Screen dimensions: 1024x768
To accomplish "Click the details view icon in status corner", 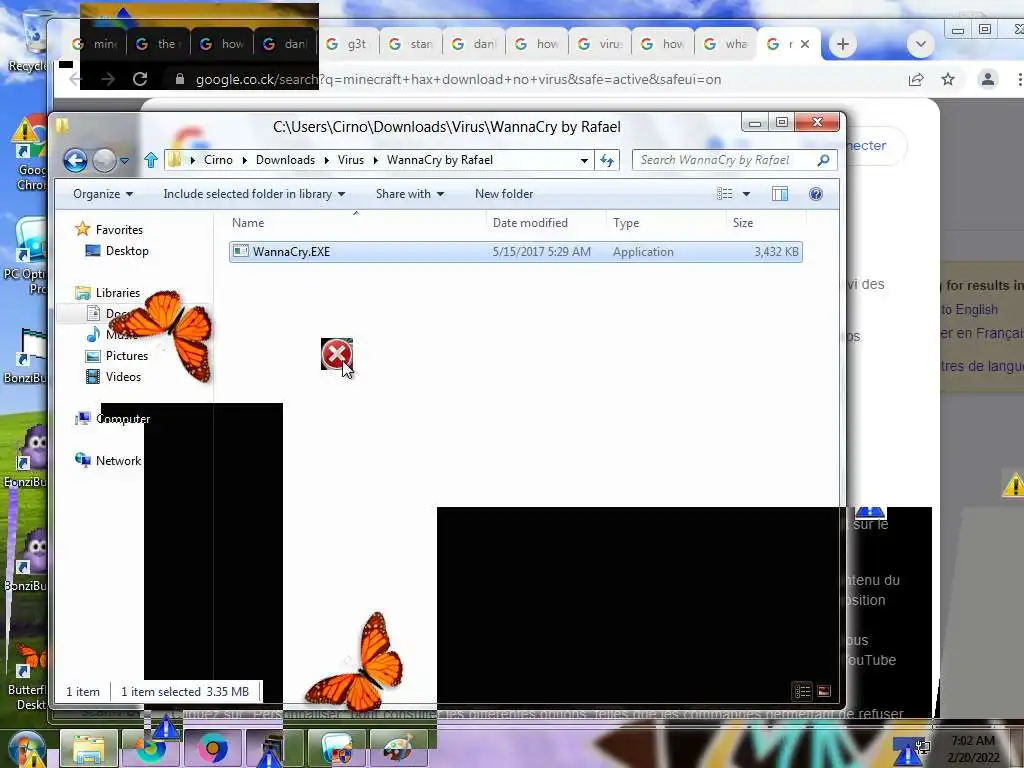I will 803,691.
